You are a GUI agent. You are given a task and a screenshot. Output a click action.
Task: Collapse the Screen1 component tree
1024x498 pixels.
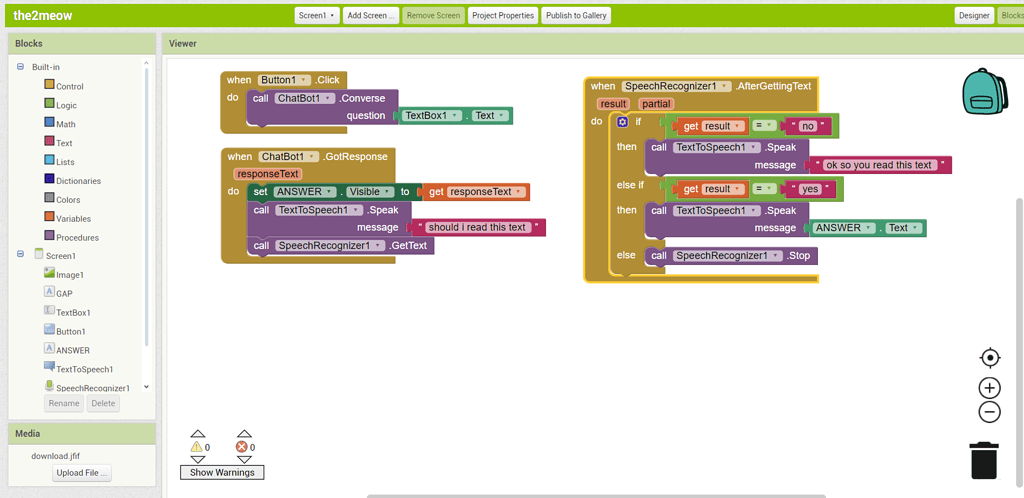tap(20, 255)
